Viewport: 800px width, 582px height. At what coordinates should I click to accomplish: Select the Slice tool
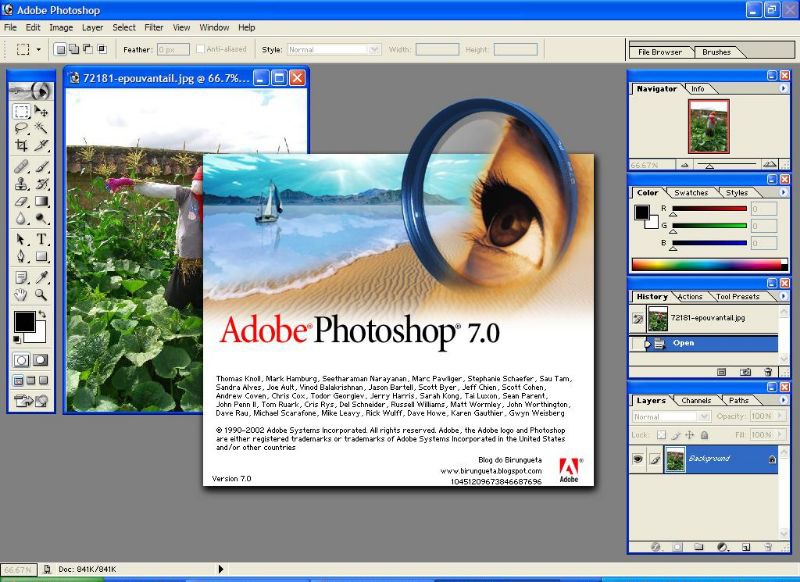pos(41,145)
